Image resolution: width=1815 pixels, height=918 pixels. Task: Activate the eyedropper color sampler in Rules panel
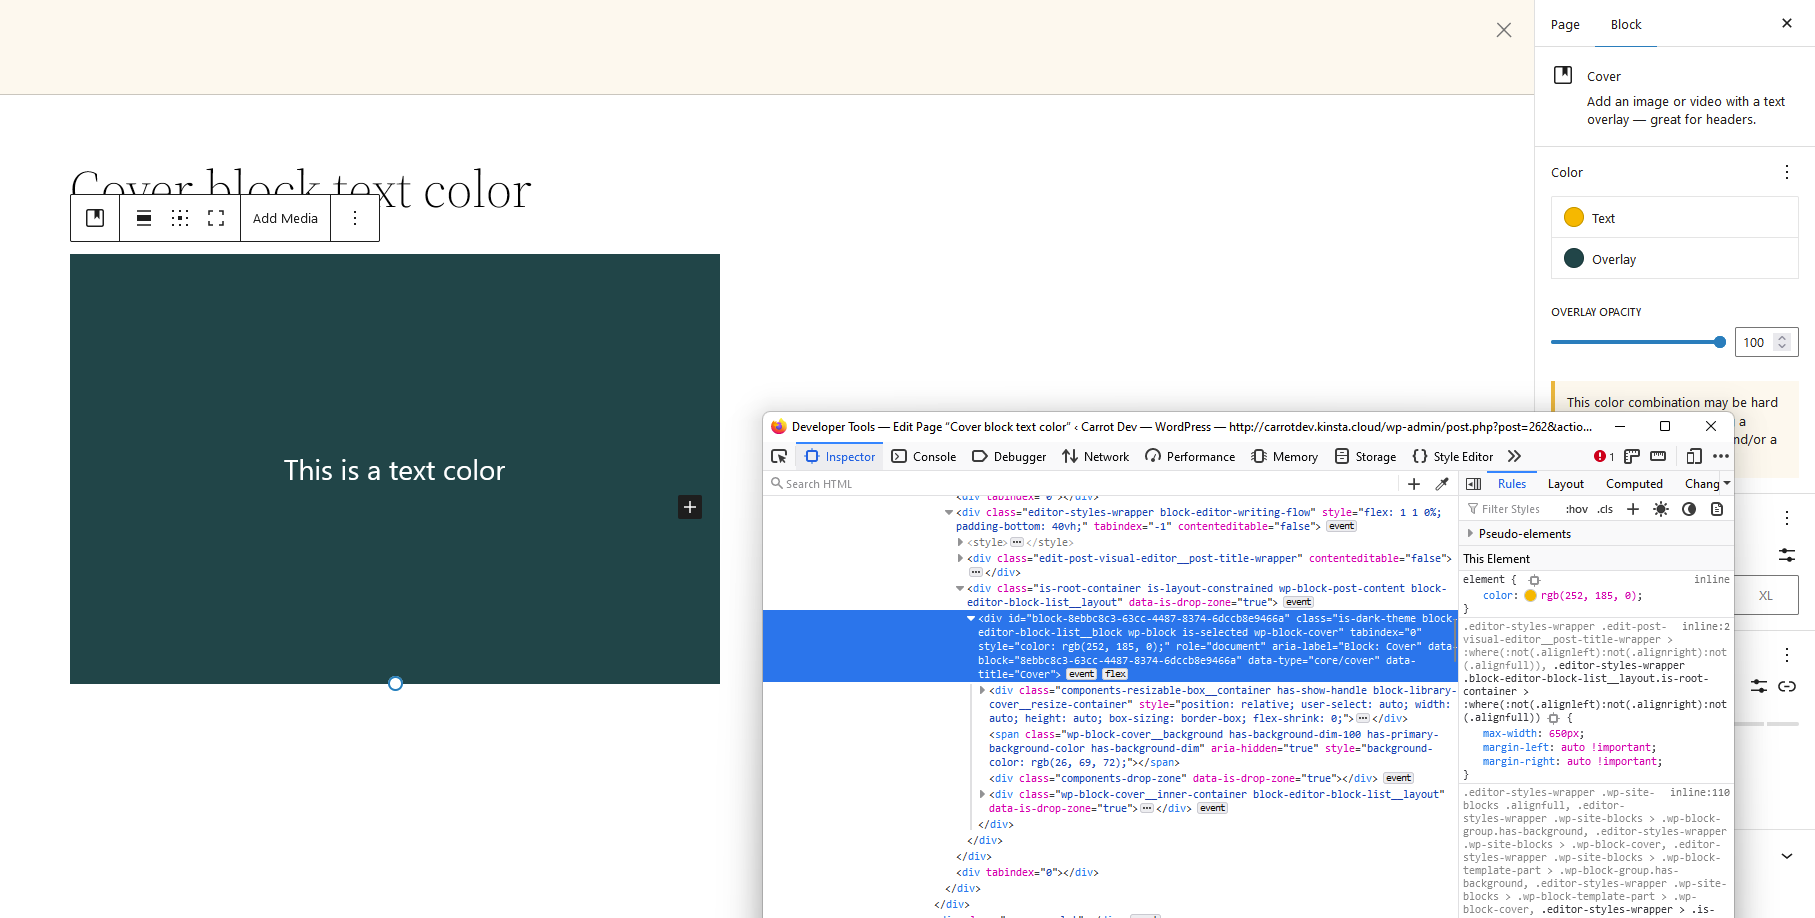pos(1441,484)
